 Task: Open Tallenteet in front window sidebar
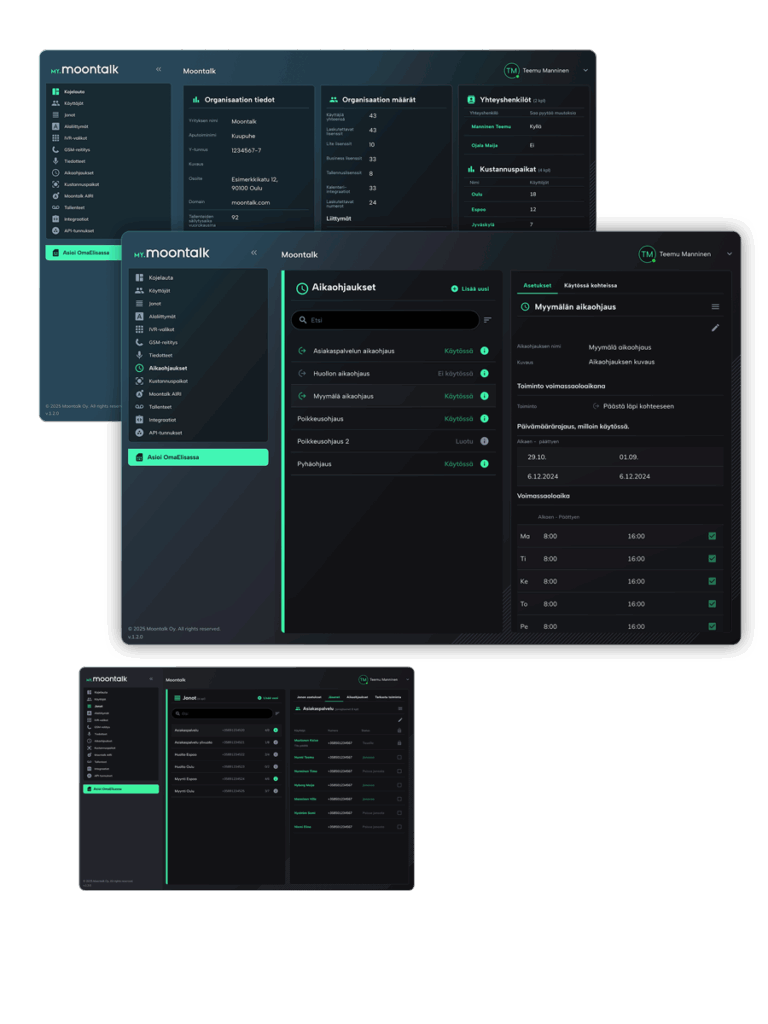tap(153, 407)
